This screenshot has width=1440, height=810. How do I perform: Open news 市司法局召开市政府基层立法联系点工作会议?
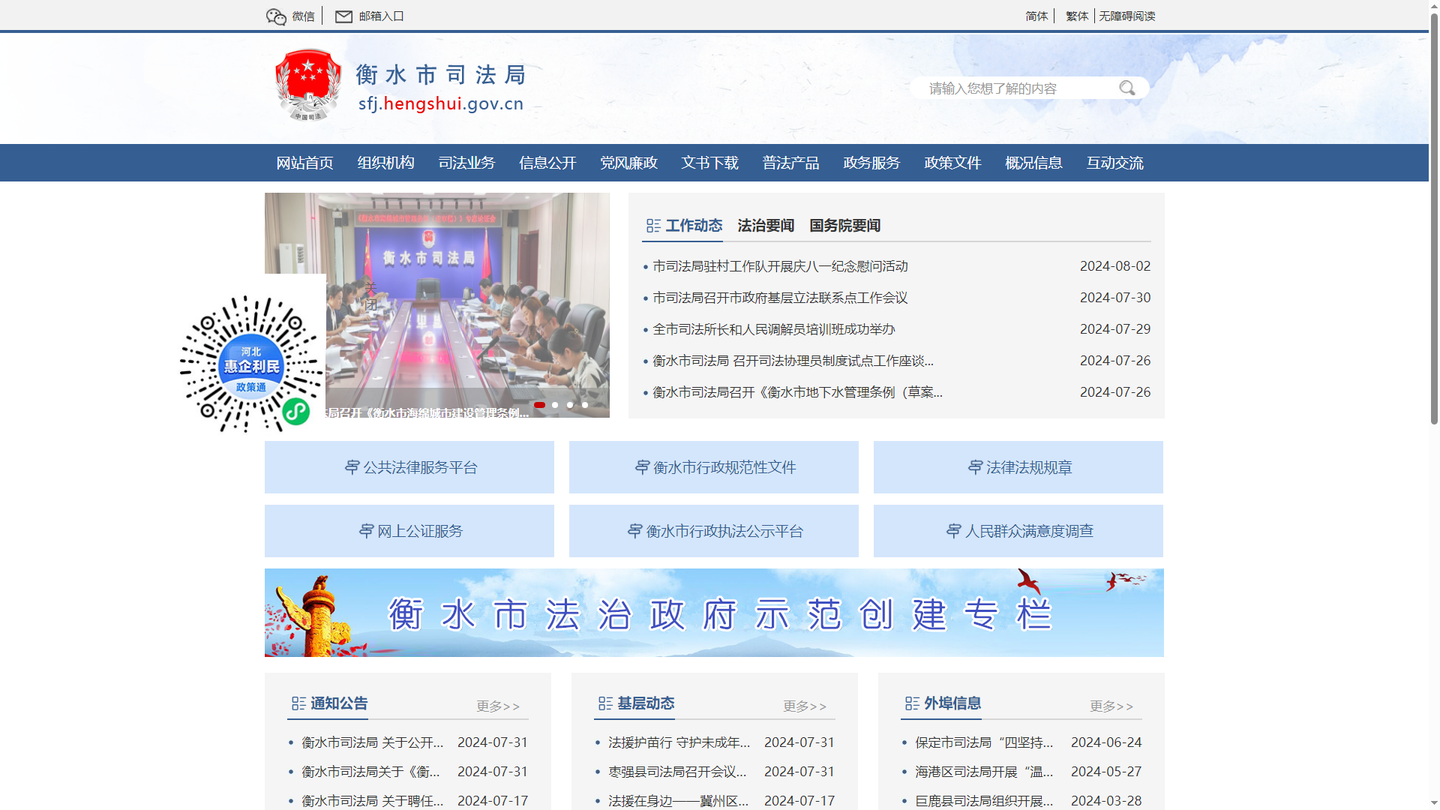point(780,298)
